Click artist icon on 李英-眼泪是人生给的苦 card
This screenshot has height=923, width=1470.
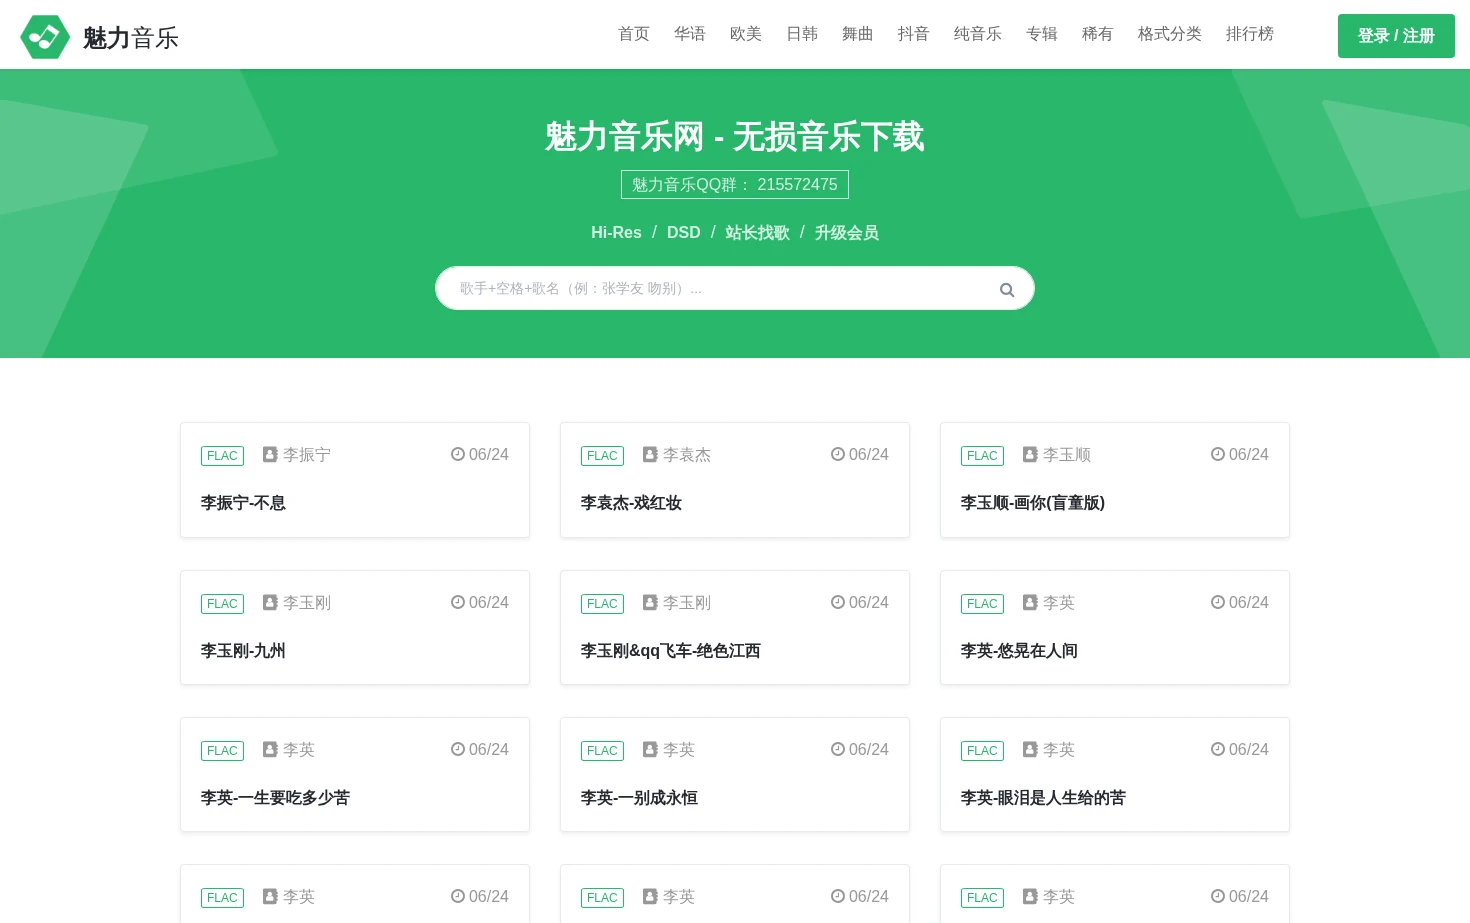(1030, 749)
